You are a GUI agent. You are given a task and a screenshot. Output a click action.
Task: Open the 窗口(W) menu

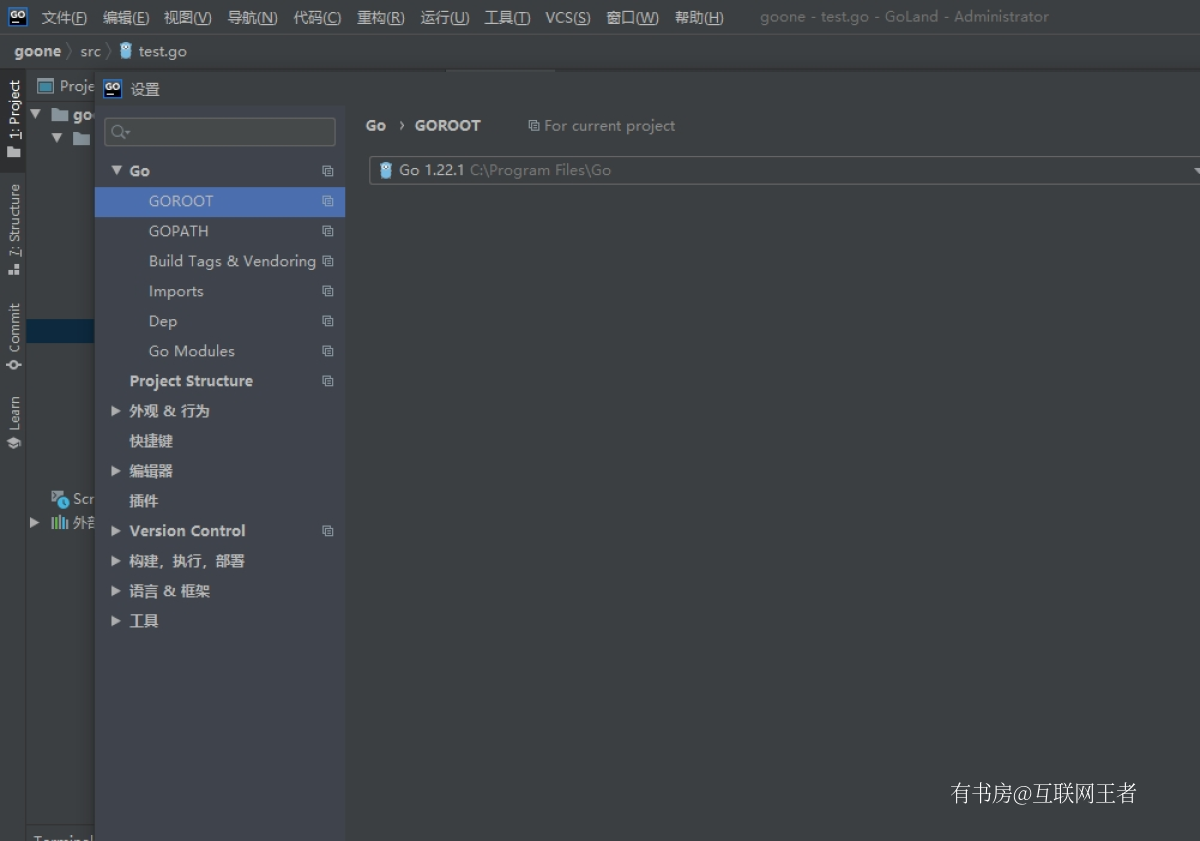[632, 18]
